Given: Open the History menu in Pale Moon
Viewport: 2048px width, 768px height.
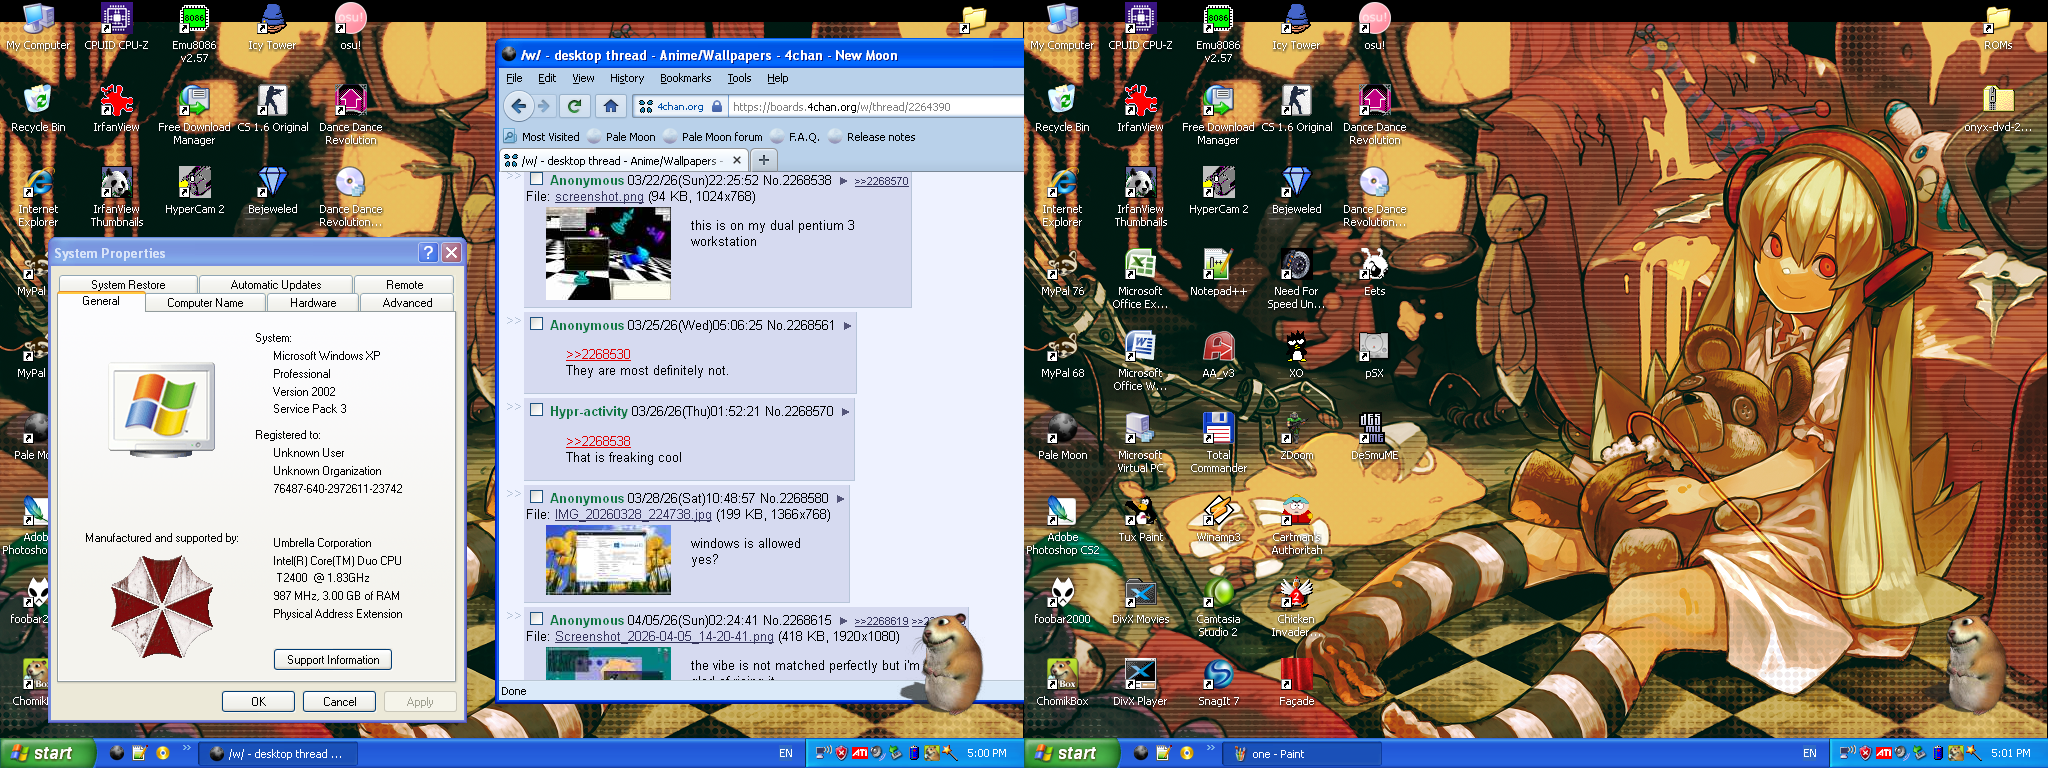Looking at the screenshot, I should pyautogui.click(x=627, y=78).
